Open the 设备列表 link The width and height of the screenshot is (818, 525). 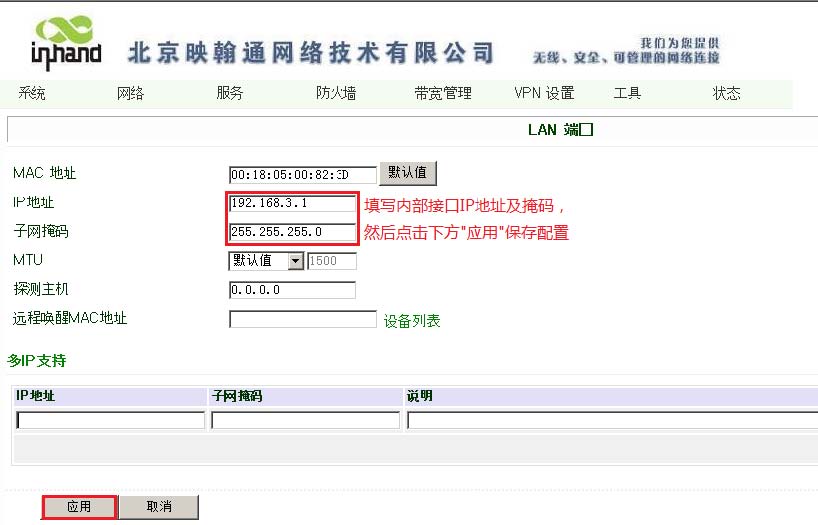point(412,321)
